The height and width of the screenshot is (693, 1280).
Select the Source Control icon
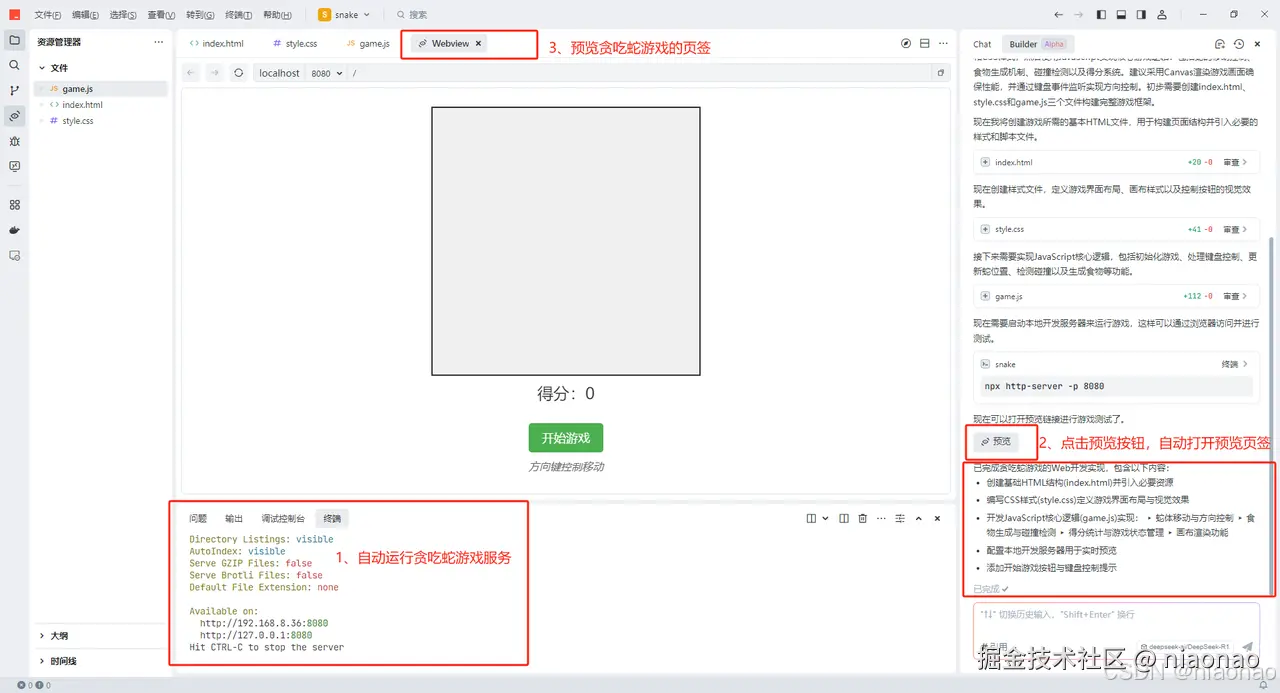(14, 91)
